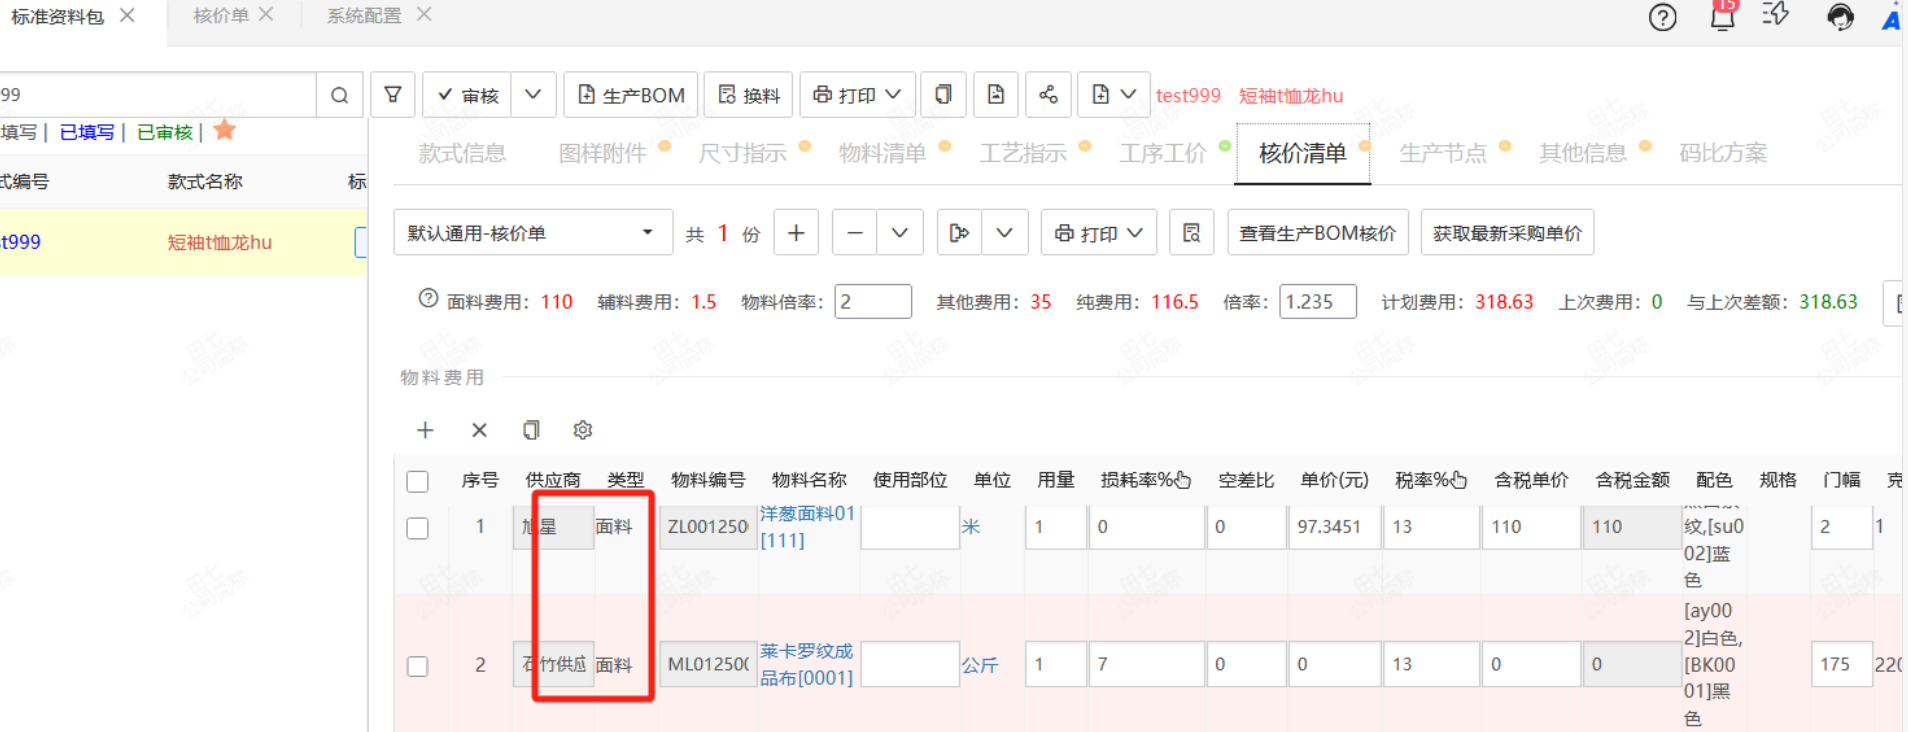
Task: Open the material table settings gear
Action: [583, 430]
